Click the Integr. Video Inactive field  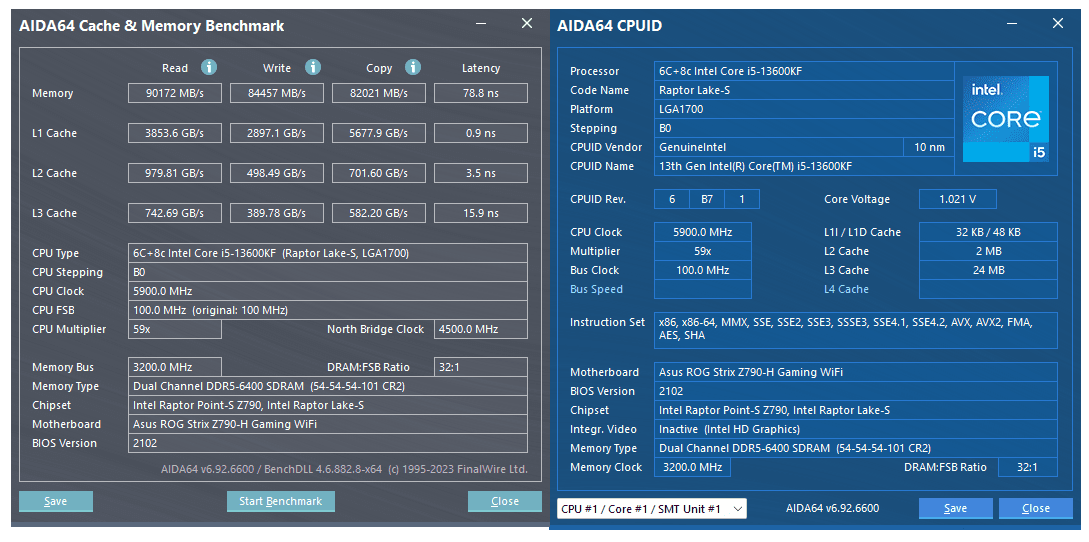pos(856,429)
